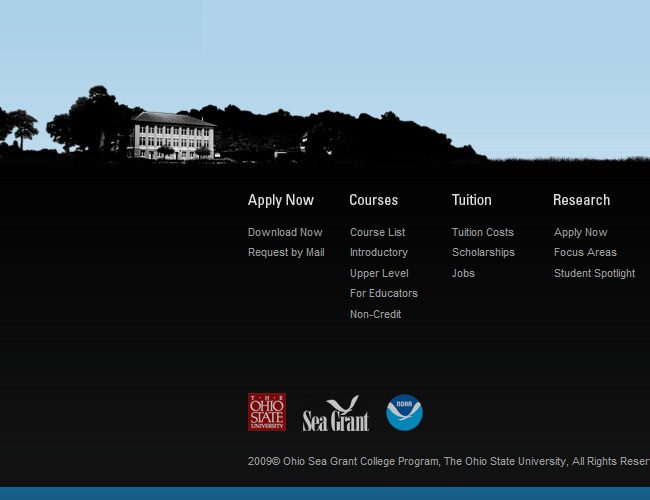
Task: View the Student Spotlight link
Action: pyautogui.click(x=594, y=273)
